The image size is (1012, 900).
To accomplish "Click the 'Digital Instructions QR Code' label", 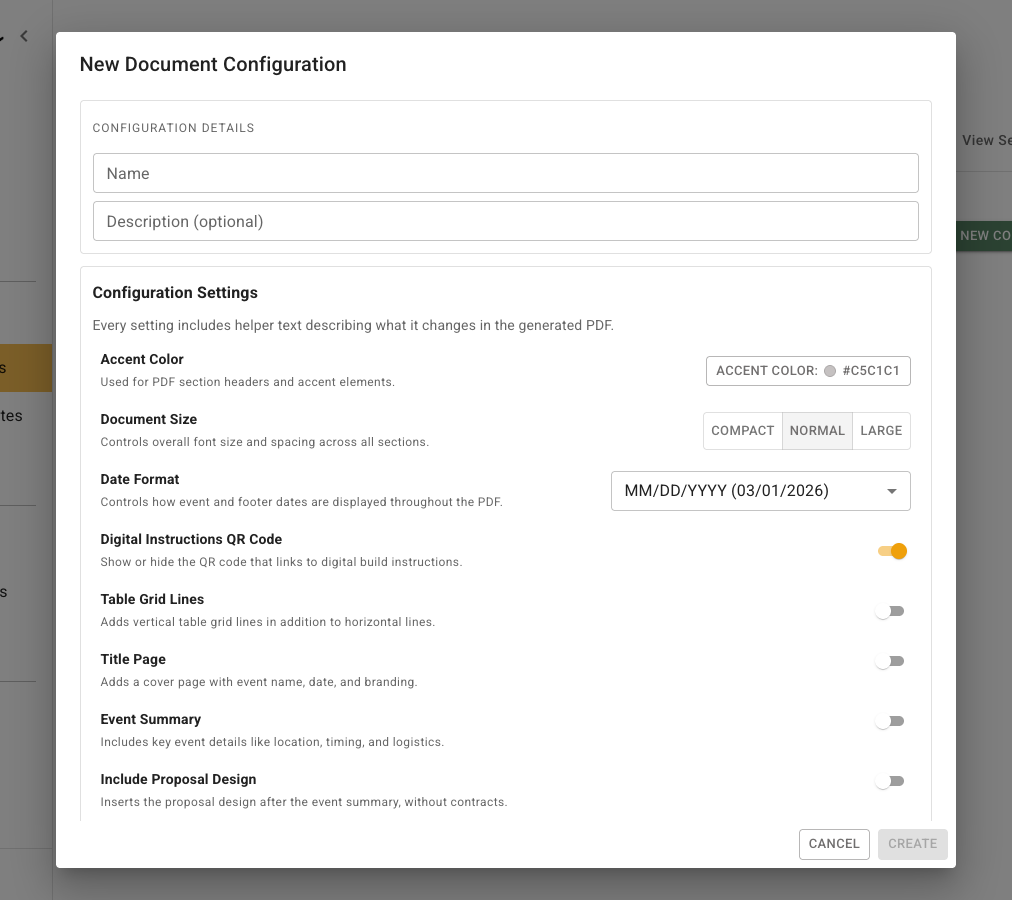I will [x=191, y=539].
